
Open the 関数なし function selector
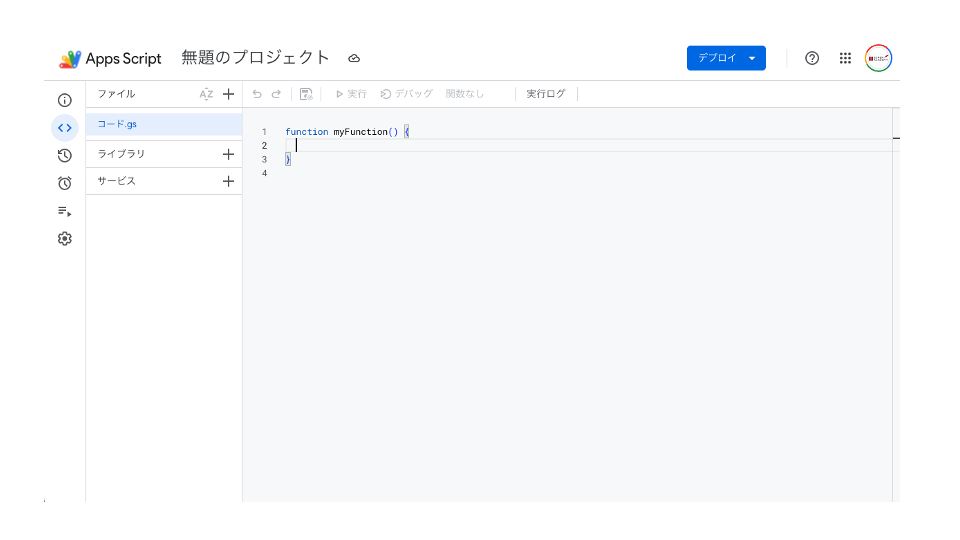pos(465,94)
